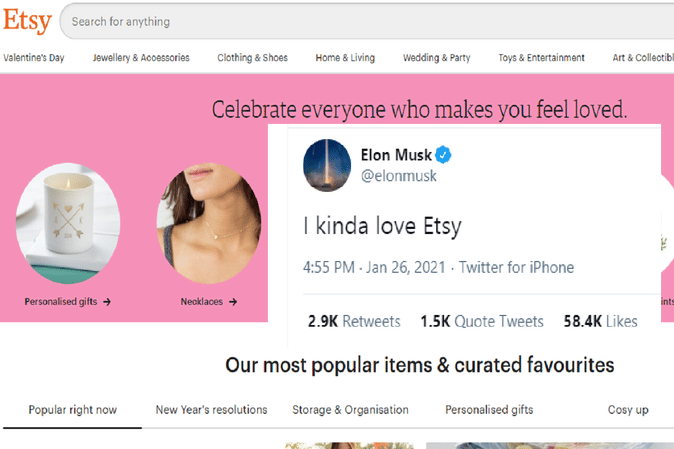
Task: Switch to Storage & Organisation tab
Action: [x=350, y=410]
